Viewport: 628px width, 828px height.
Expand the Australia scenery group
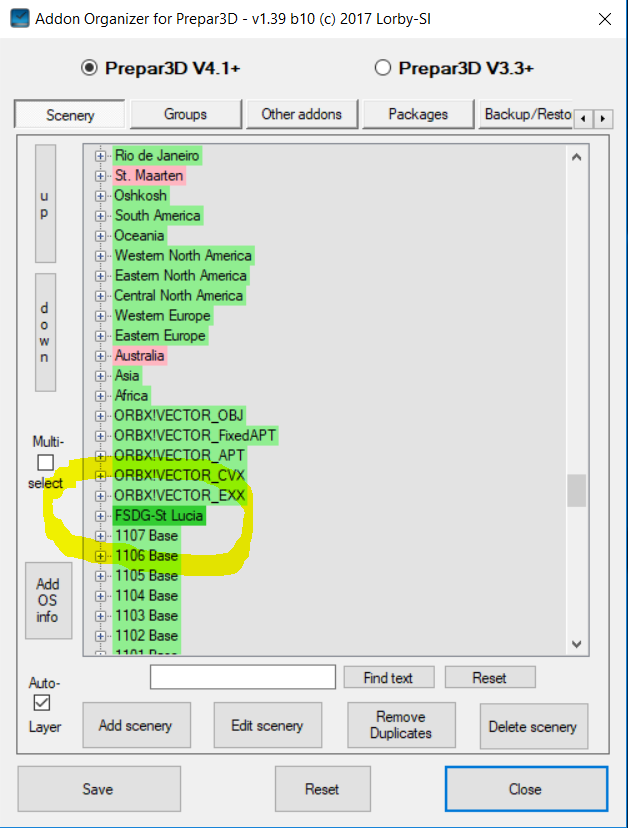[100, 356]
